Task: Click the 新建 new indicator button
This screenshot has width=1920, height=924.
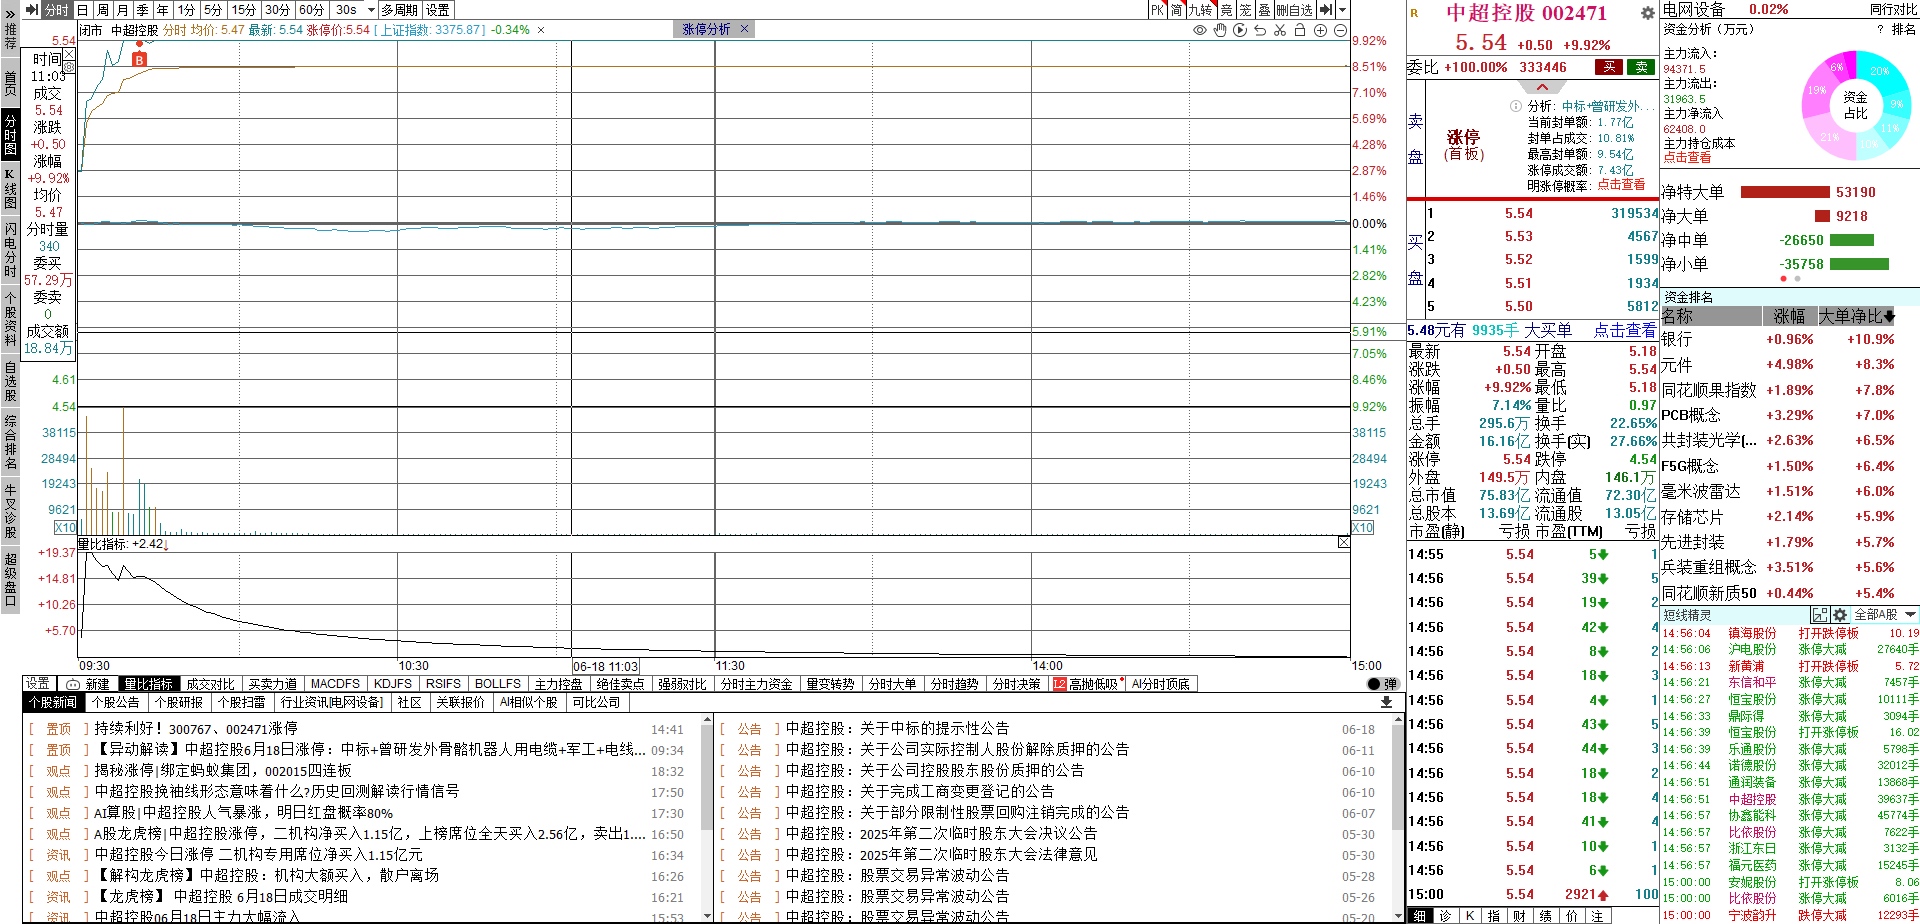Action: click(x=88, y=684)
